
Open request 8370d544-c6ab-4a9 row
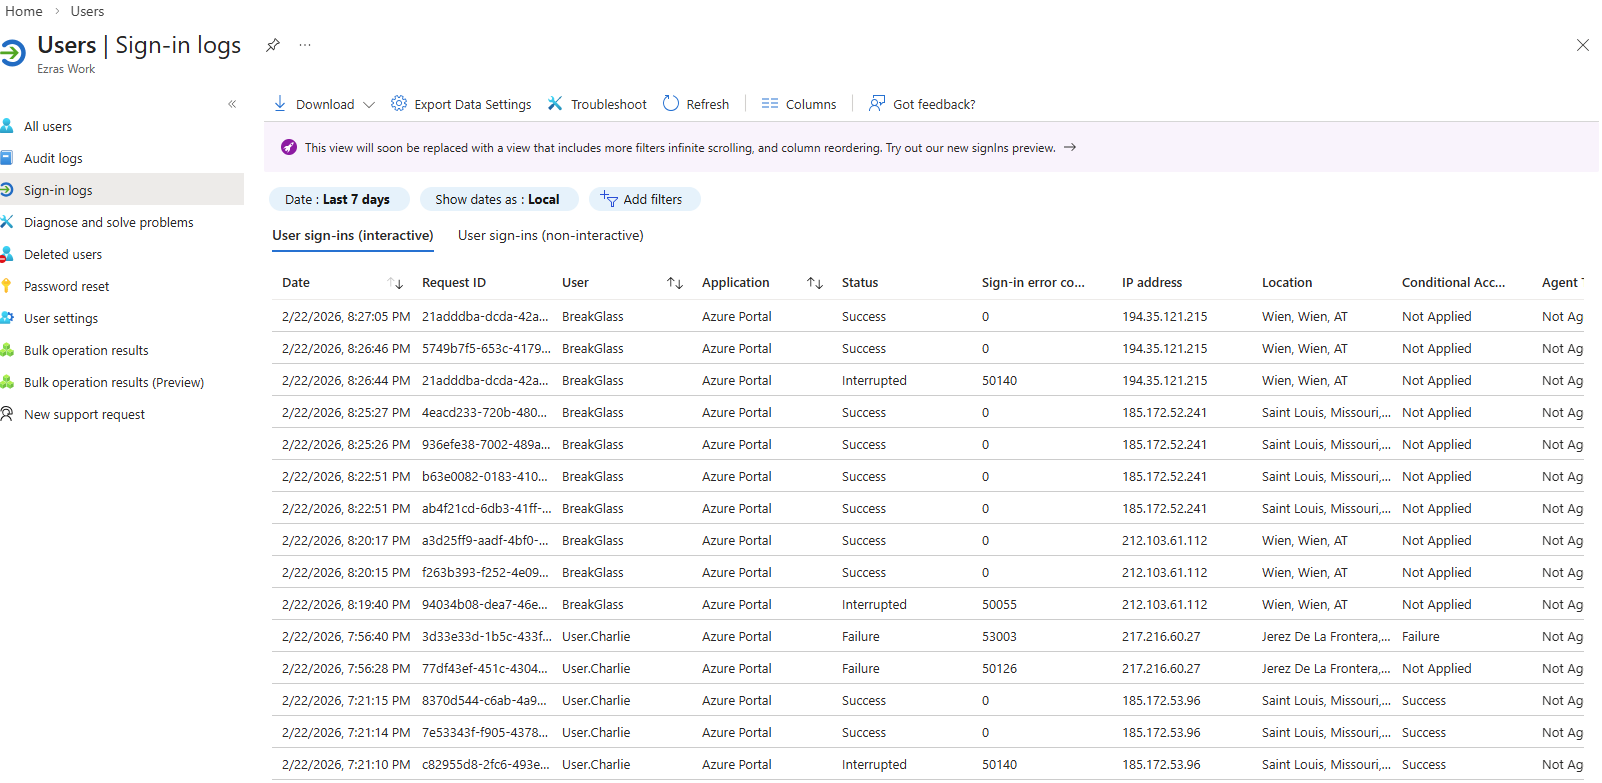[x=928, y=700]
